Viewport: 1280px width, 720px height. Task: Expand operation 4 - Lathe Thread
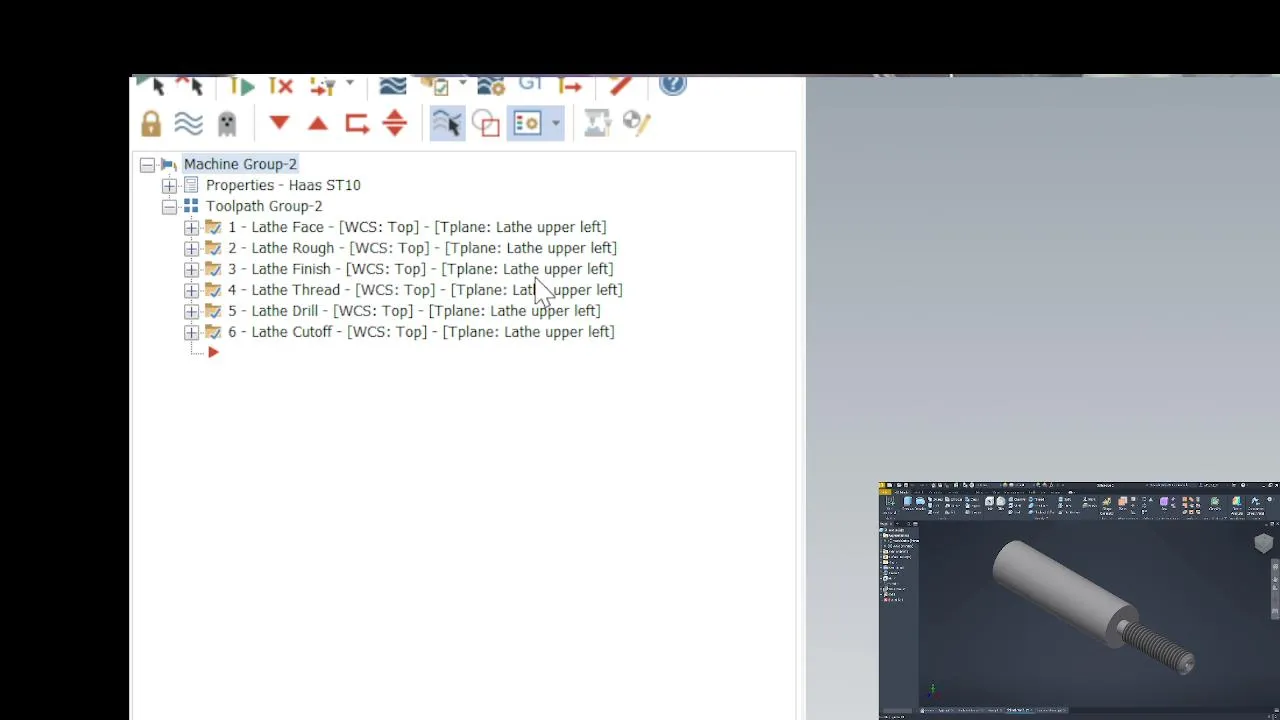191,291
